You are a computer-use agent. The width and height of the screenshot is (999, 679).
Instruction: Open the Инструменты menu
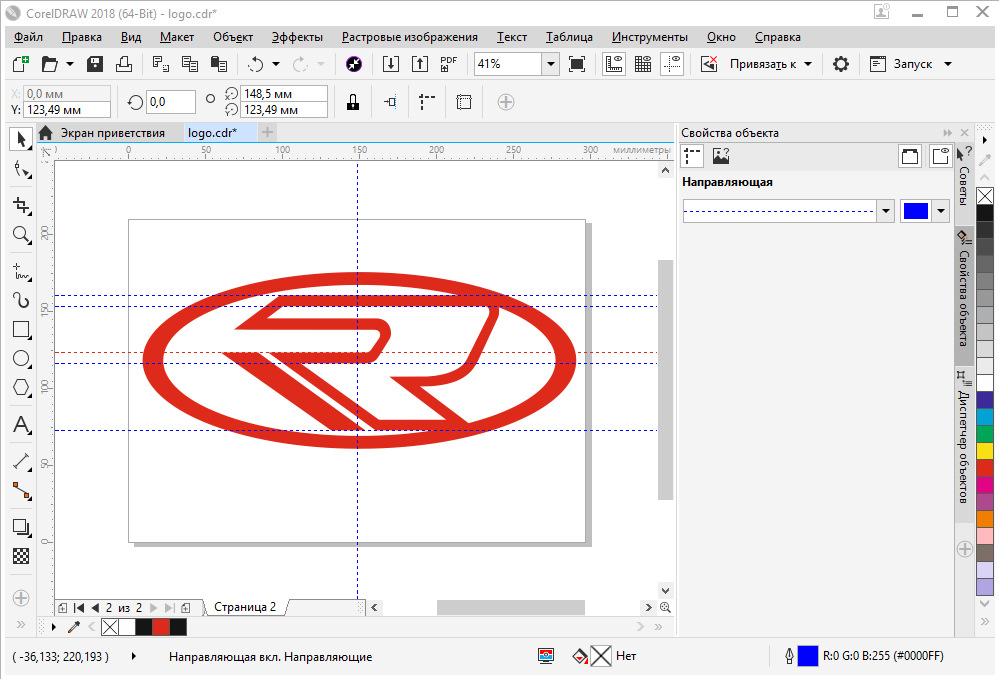pos(650,37)
